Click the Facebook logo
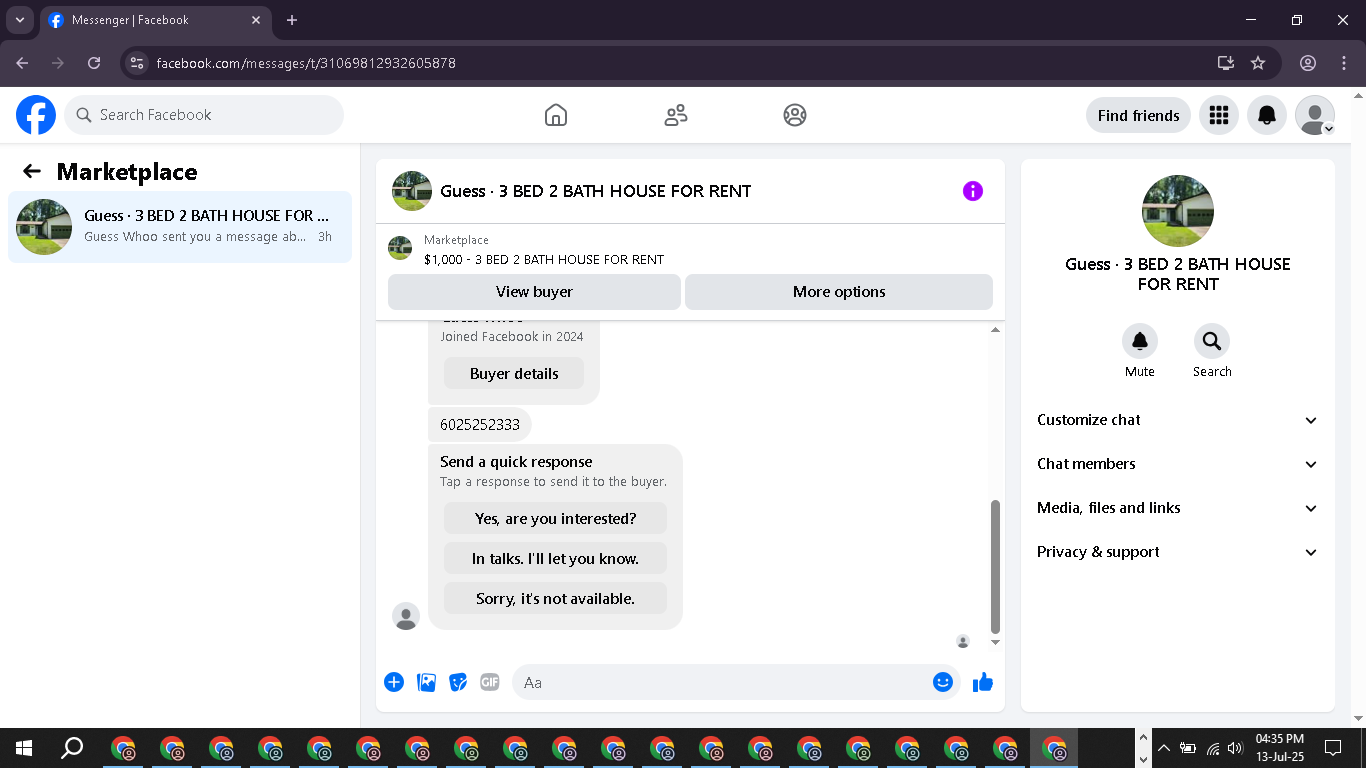The image size is (1366, 768). click(x=36, y=115)
